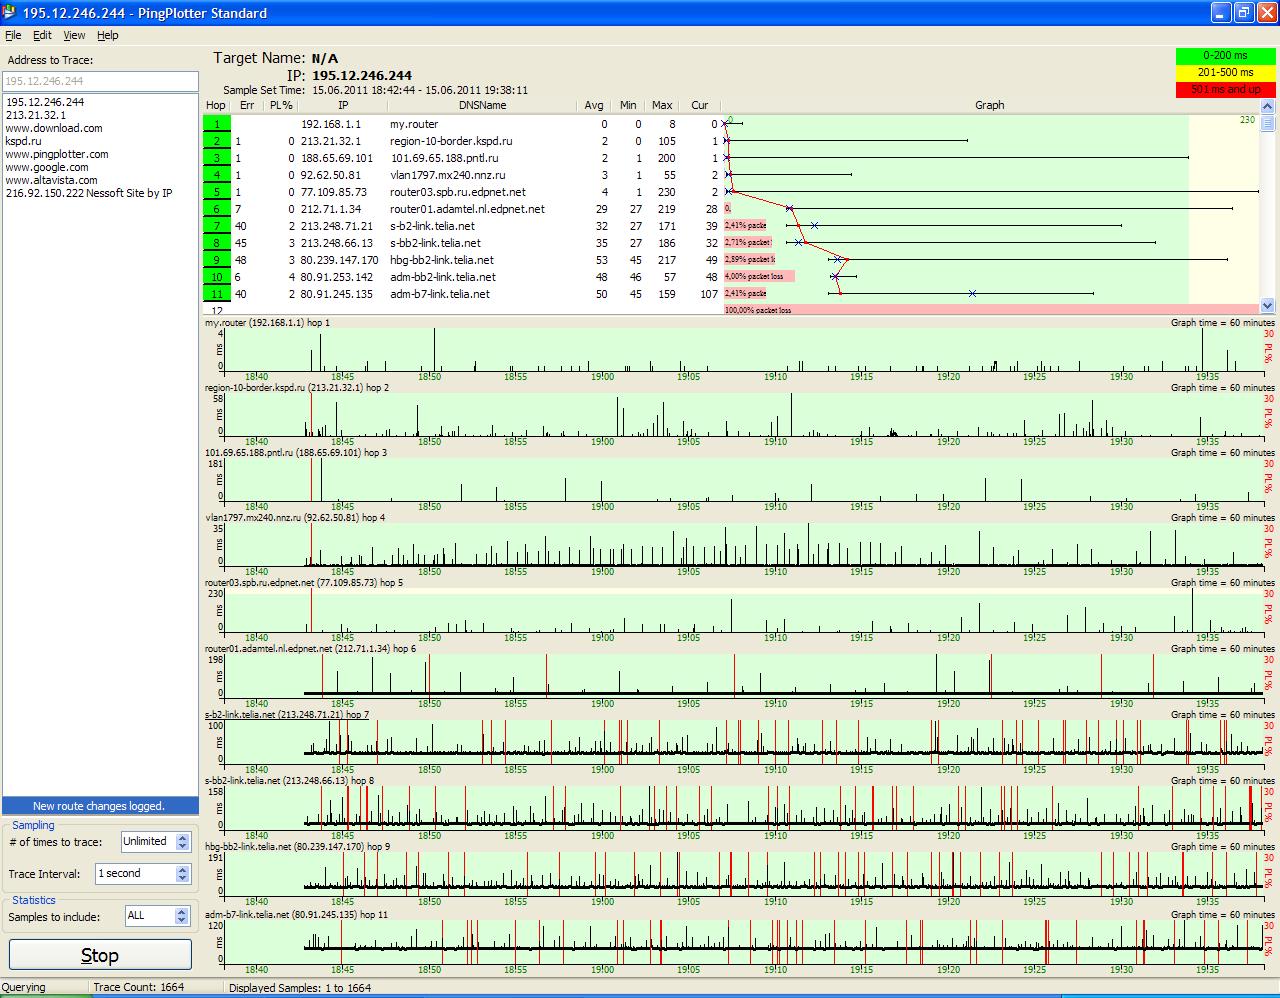1280x998 pixels.
Task: Open the '# of times to trace' dropdown
Action: pyautogui.click(x=182, y=842)
